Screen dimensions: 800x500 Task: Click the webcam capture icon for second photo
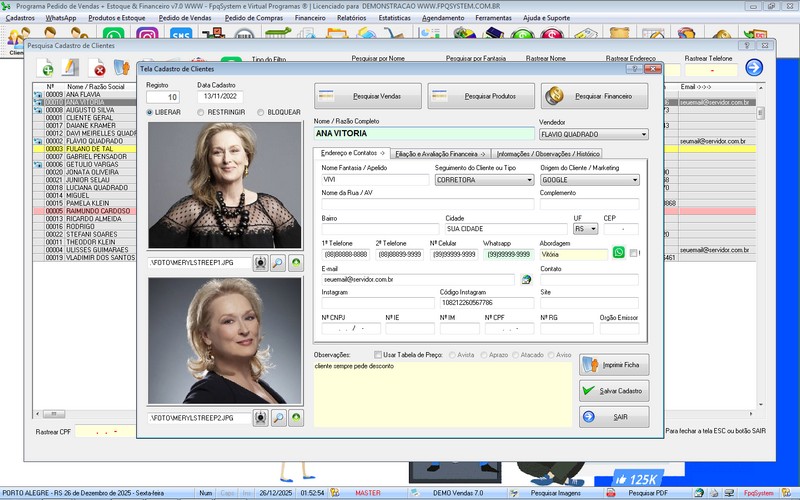point(261,417)
